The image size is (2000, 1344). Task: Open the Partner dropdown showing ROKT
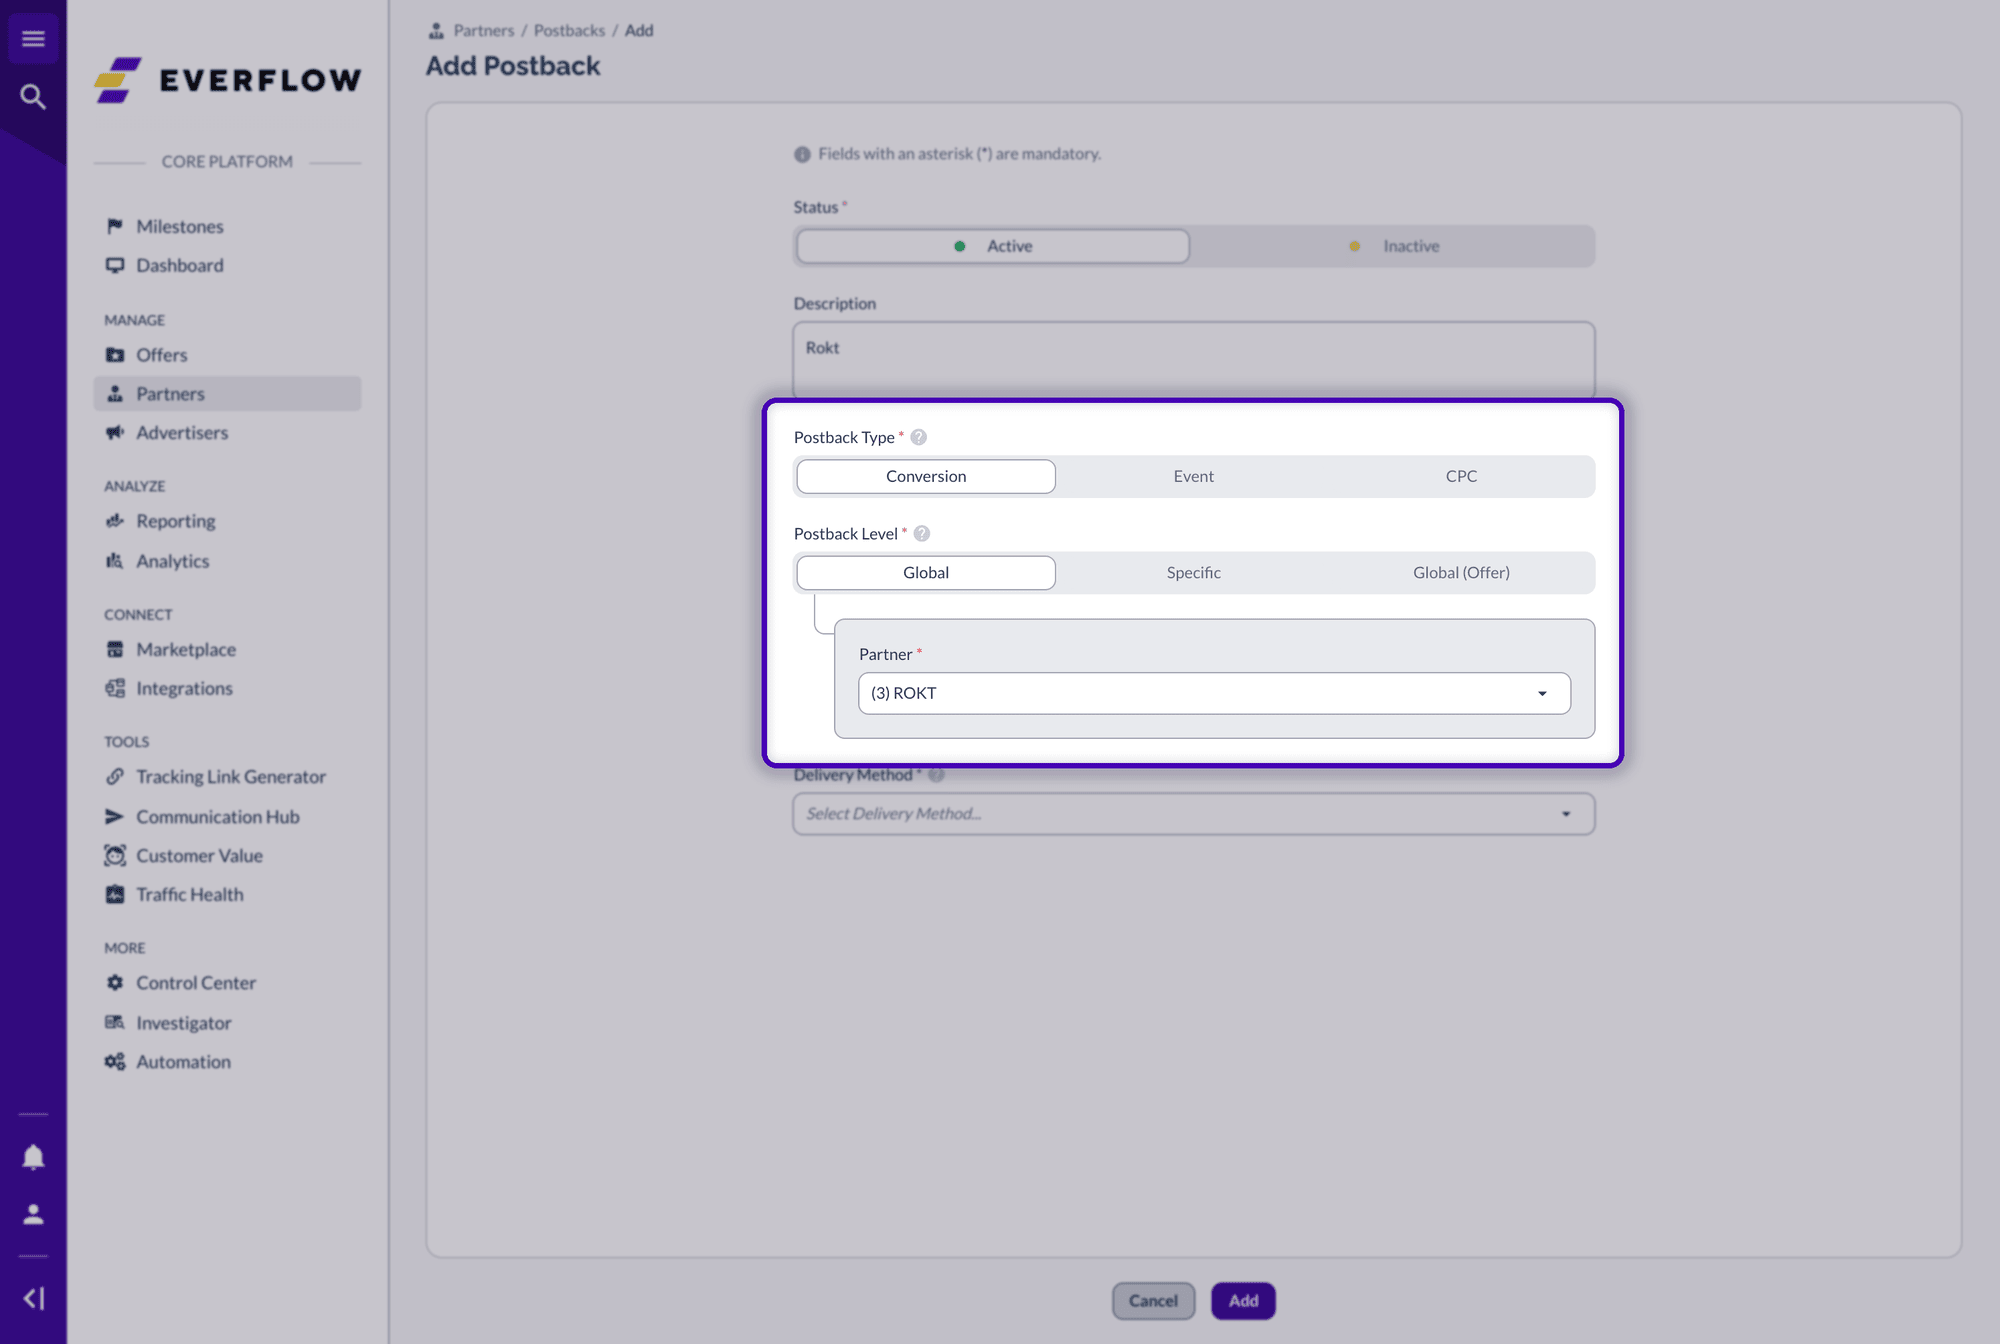click(x=1214, y=693)
